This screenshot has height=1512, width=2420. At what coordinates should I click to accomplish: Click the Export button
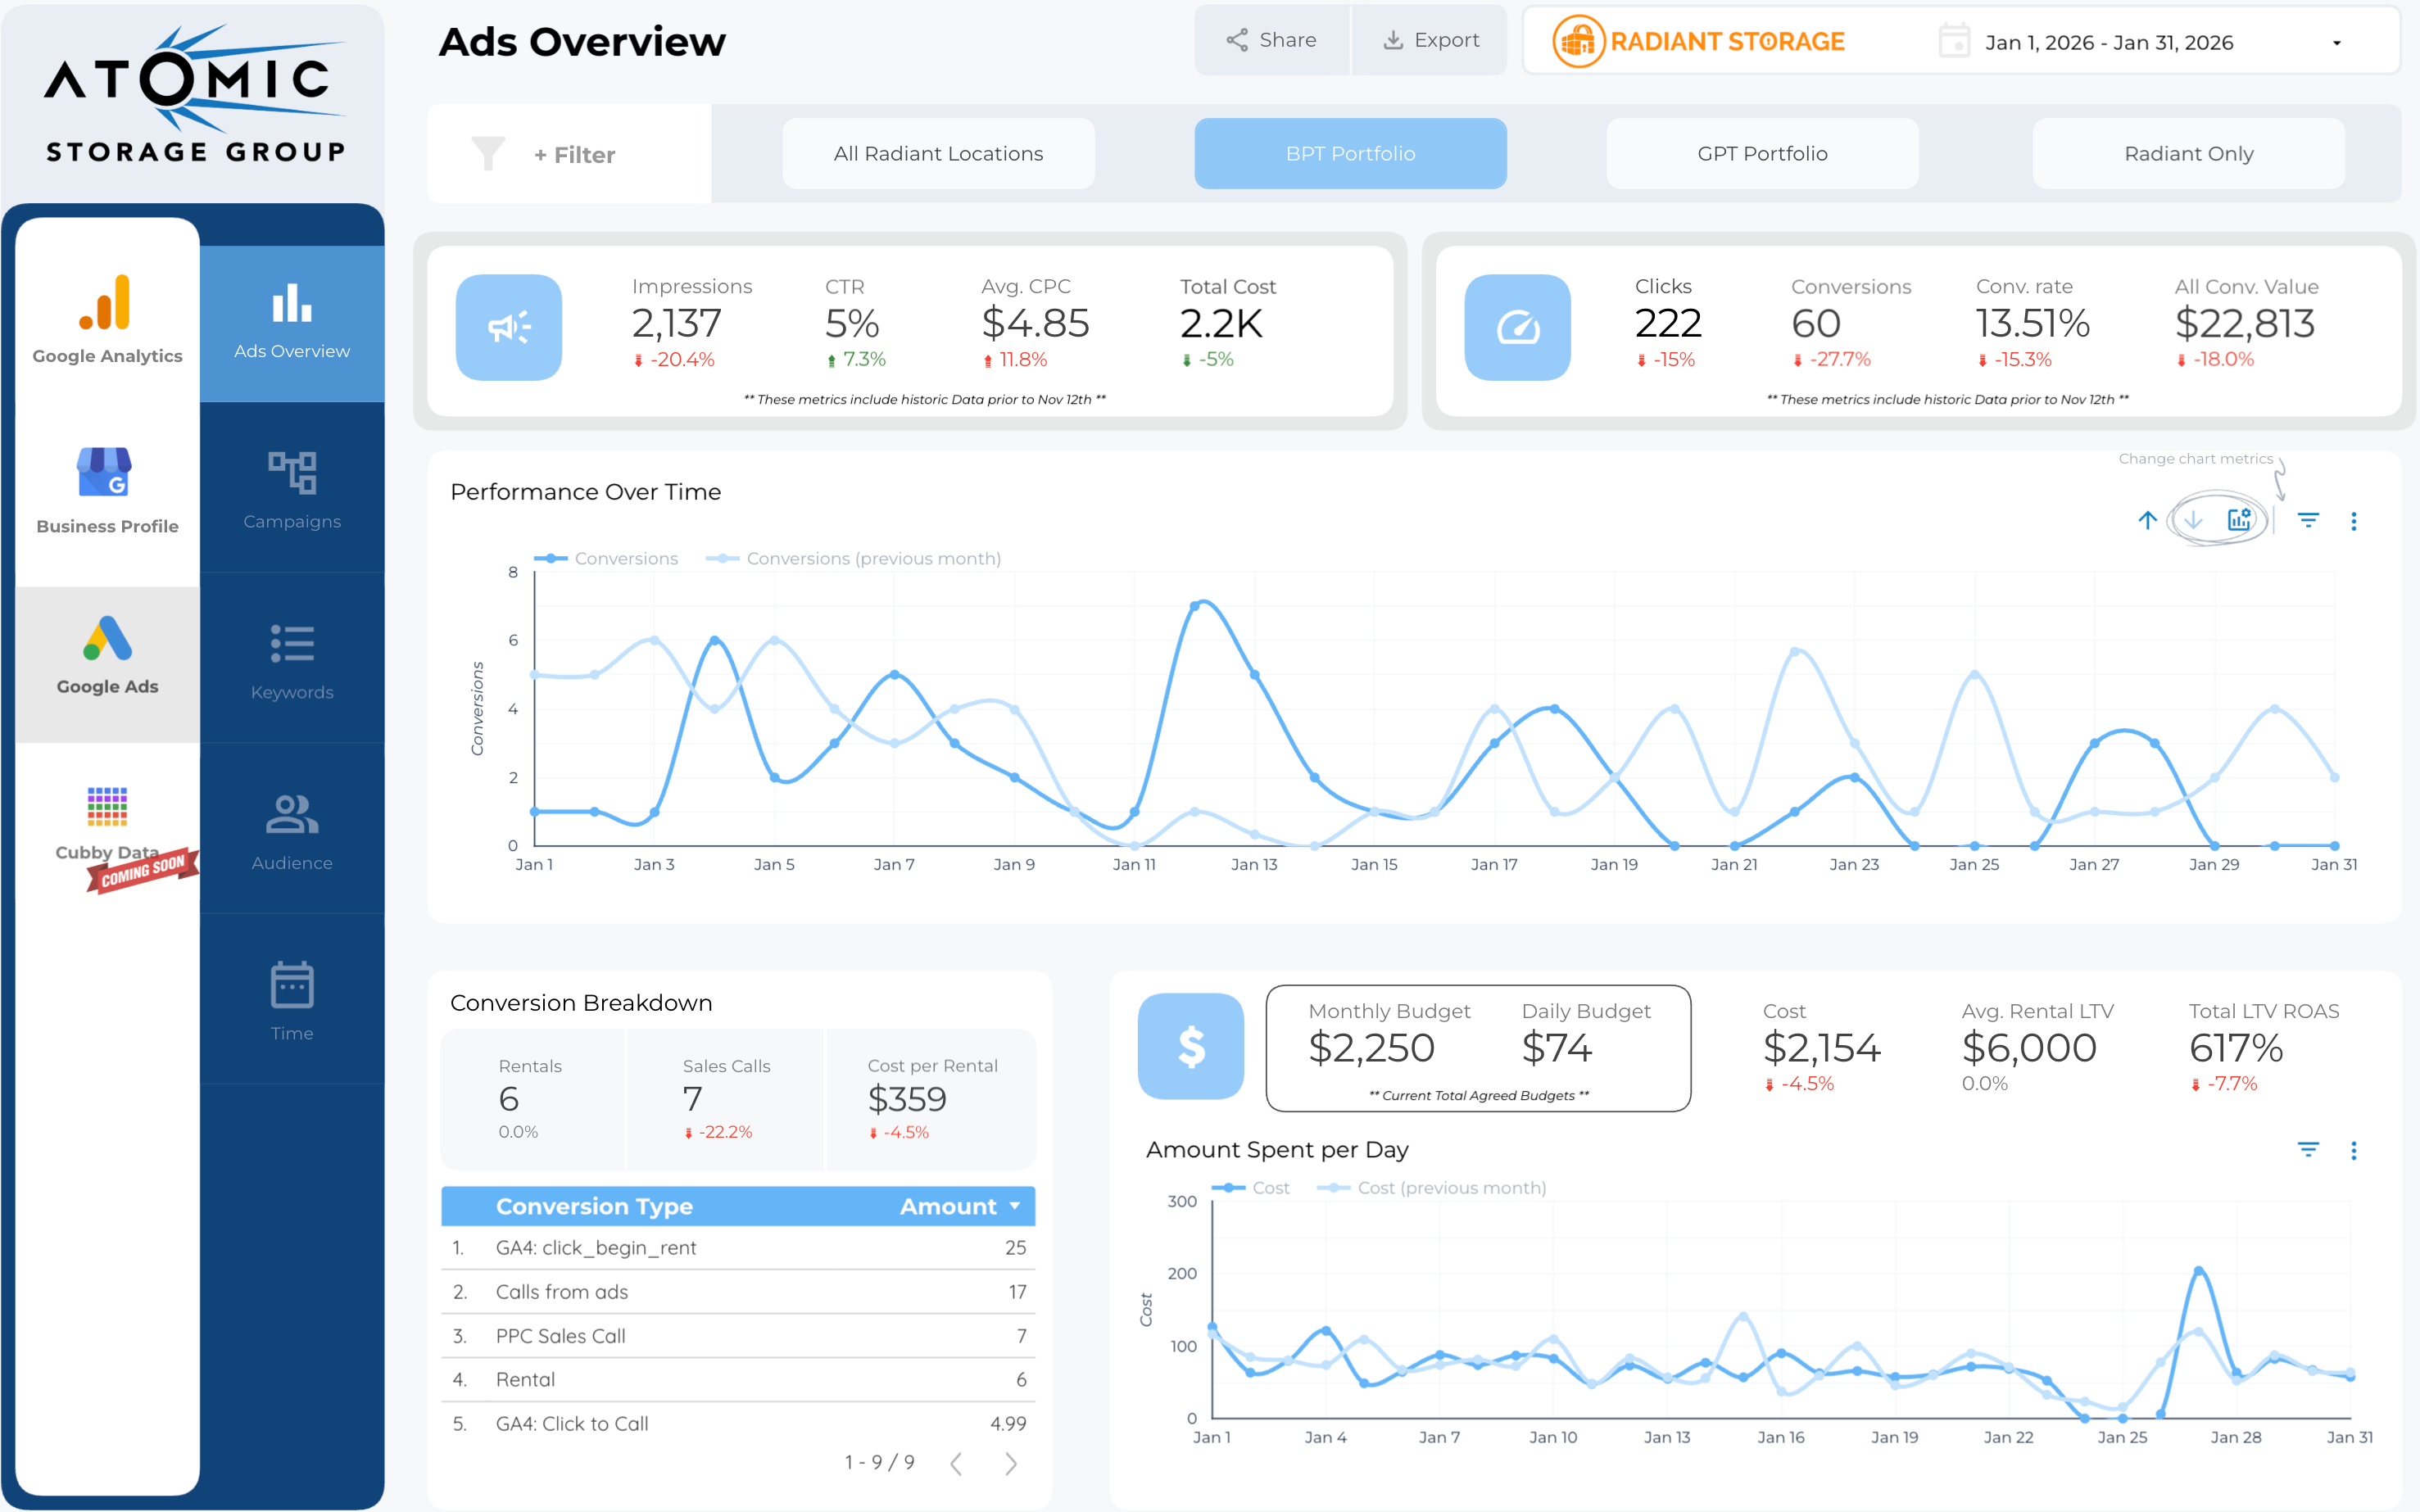[x=1430, y=40]
